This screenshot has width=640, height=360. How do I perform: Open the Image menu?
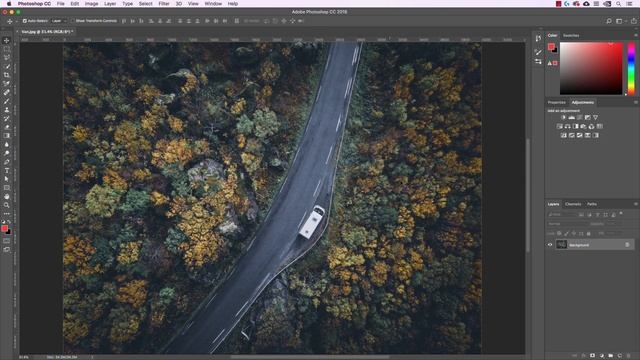tap(91, 4)
